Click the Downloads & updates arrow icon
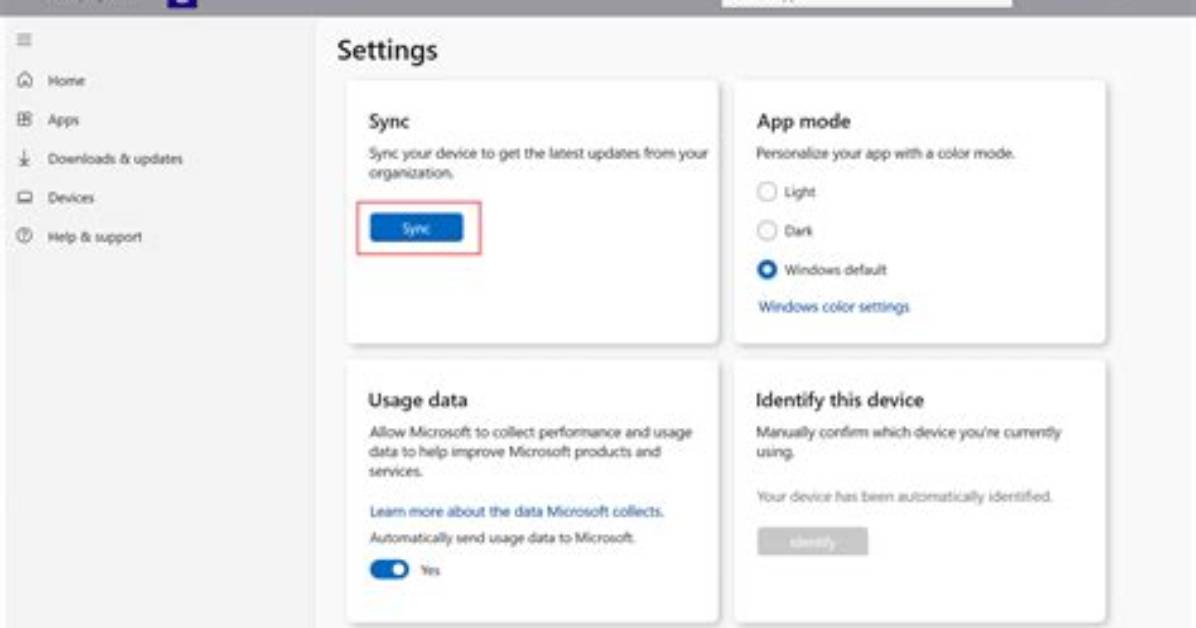1196x628 pixels. coord(24,158)
